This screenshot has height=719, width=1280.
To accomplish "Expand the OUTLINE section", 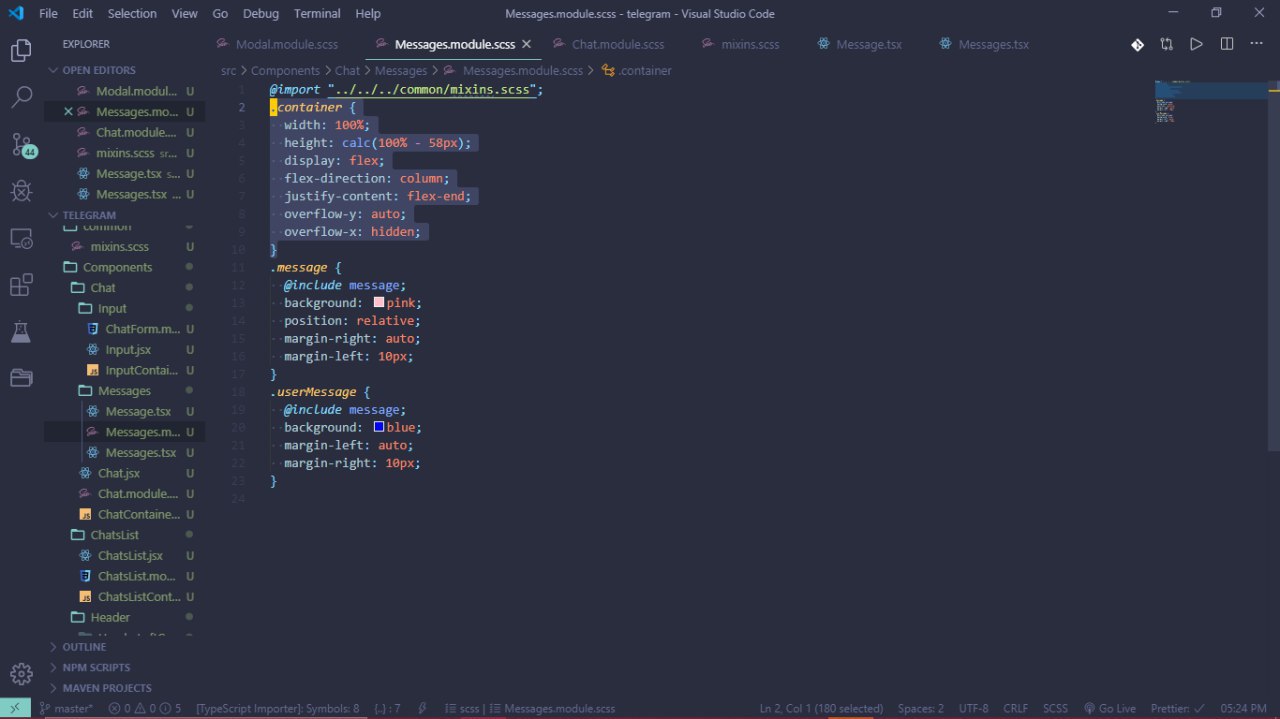I will pos(84,647).
